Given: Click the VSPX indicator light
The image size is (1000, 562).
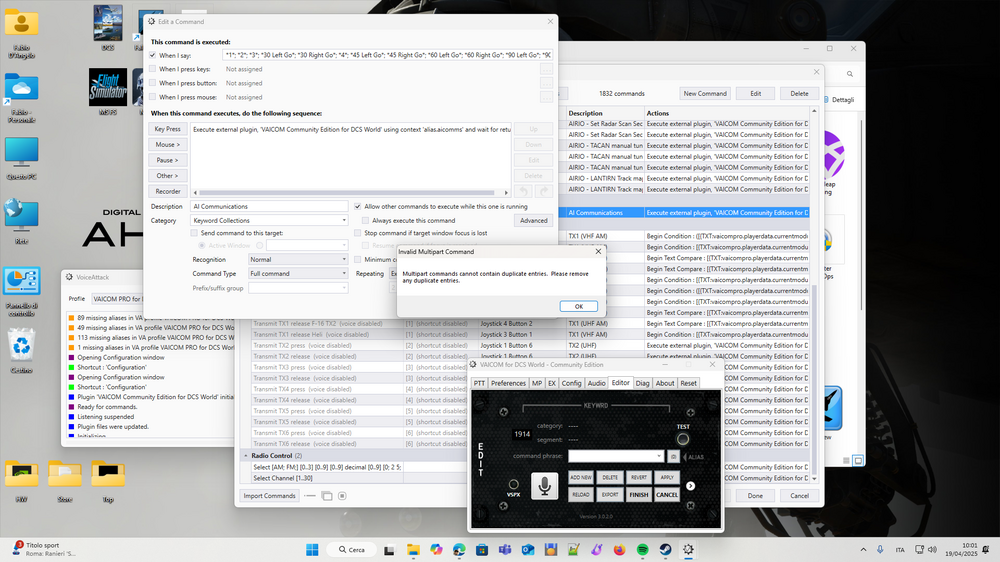Looking at the screenshot, I should [513, 486].
